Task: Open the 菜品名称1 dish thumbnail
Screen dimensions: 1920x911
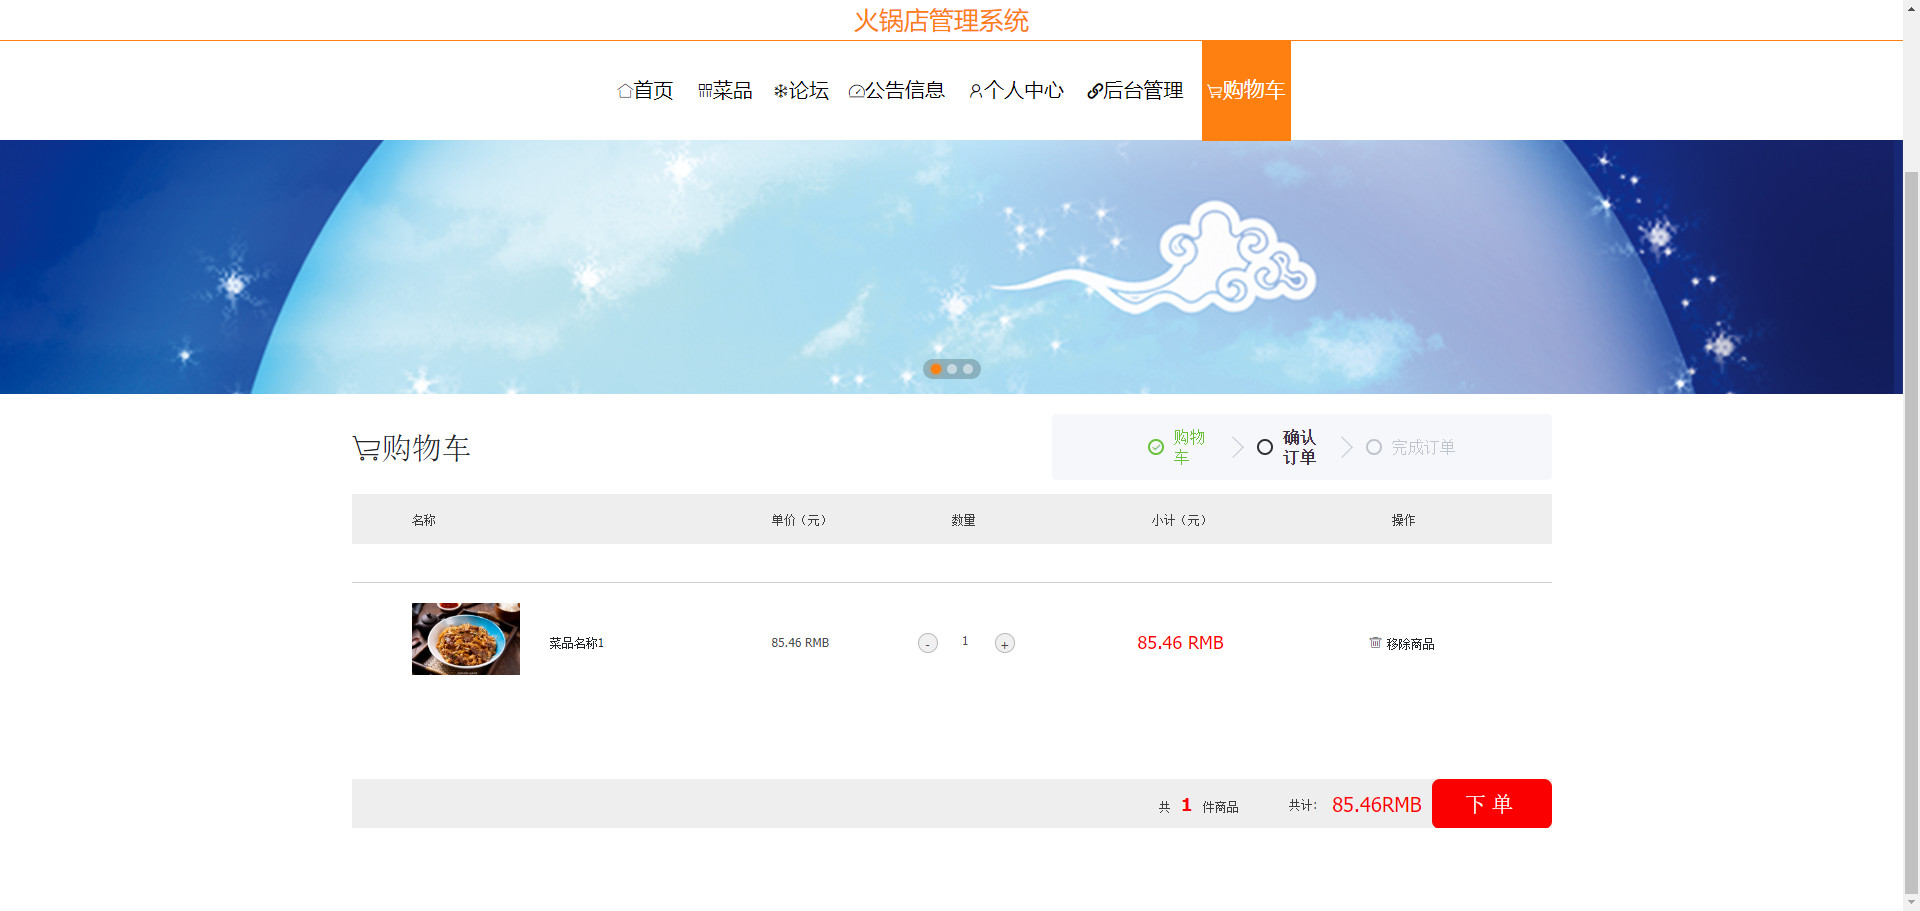Action: [466, 639]
